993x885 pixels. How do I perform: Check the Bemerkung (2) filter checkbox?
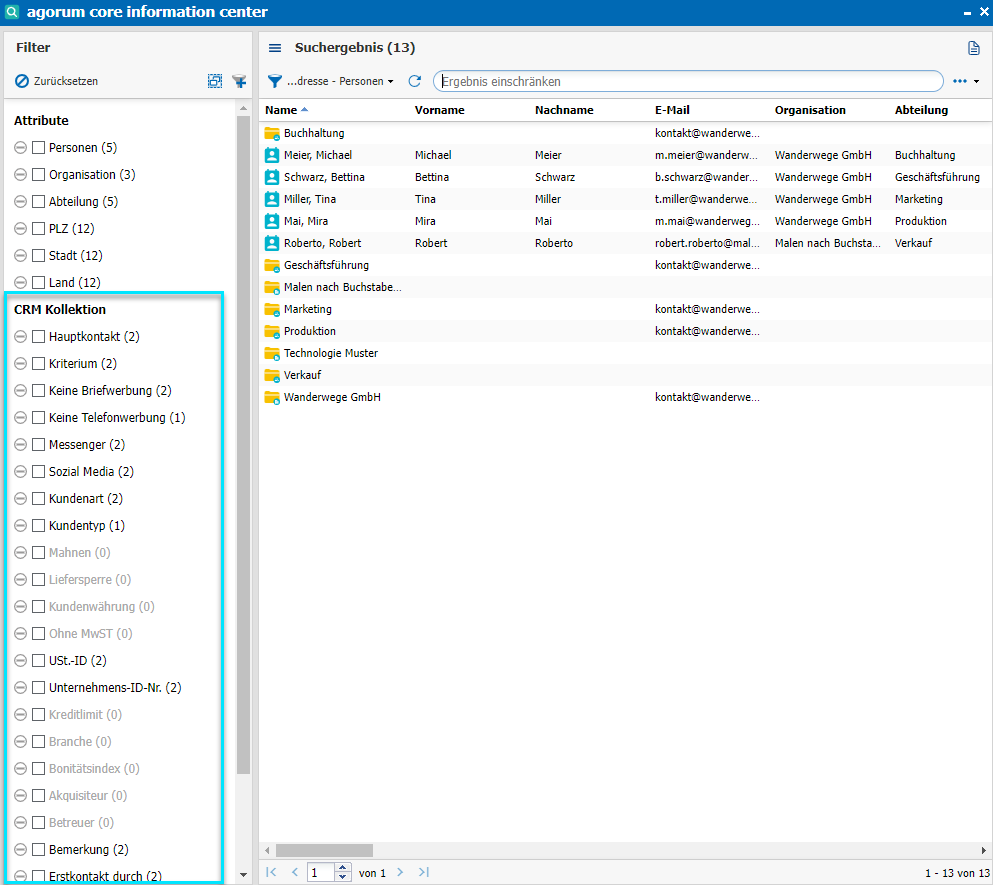click(39, 850)
